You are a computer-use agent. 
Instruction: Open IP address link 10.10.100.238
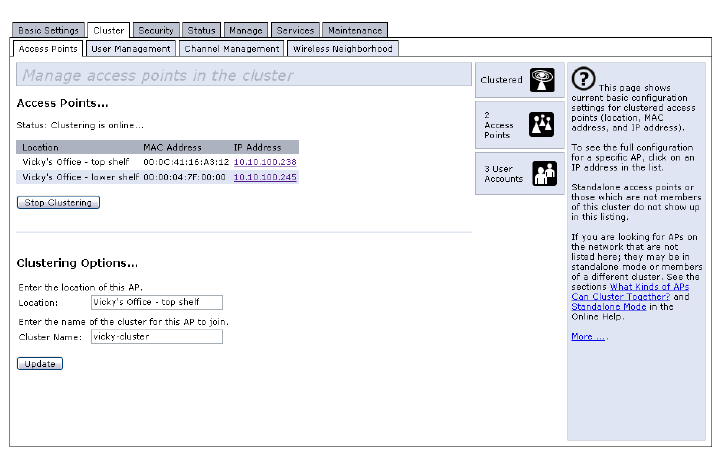[265, 162]
